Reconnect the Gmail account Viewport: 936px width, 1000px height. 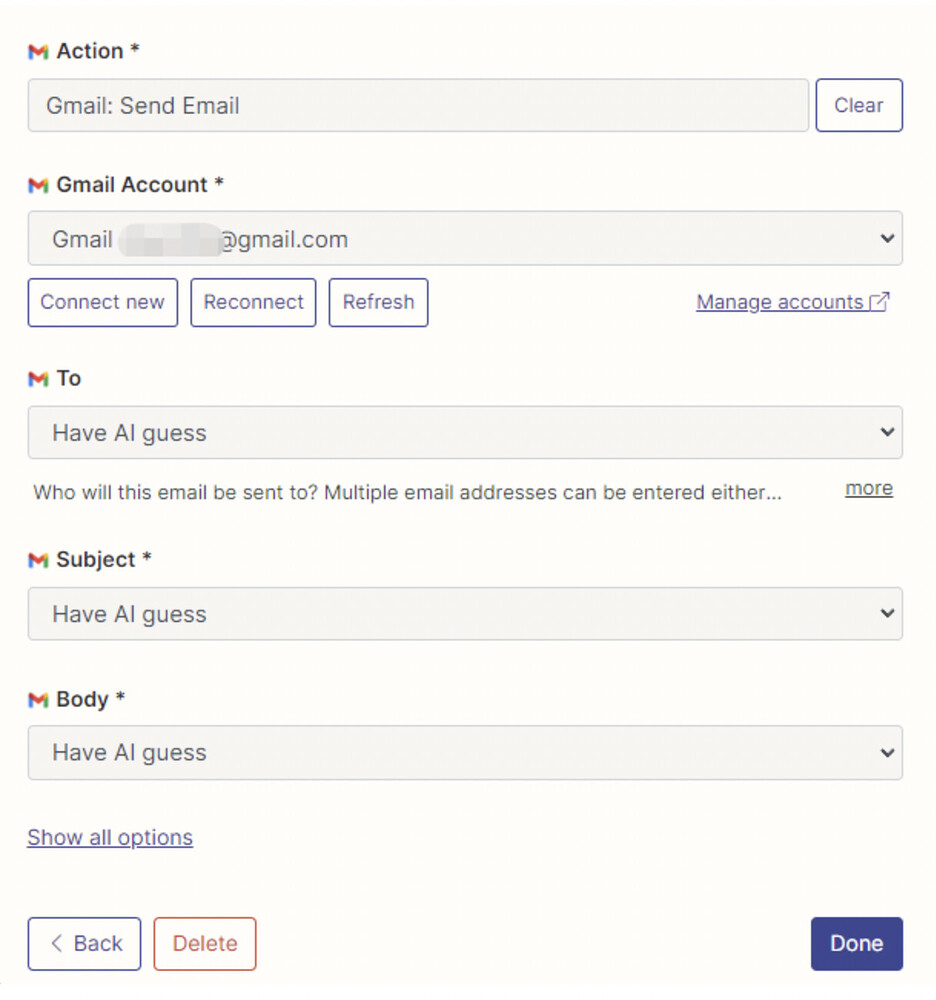[253, 302]
